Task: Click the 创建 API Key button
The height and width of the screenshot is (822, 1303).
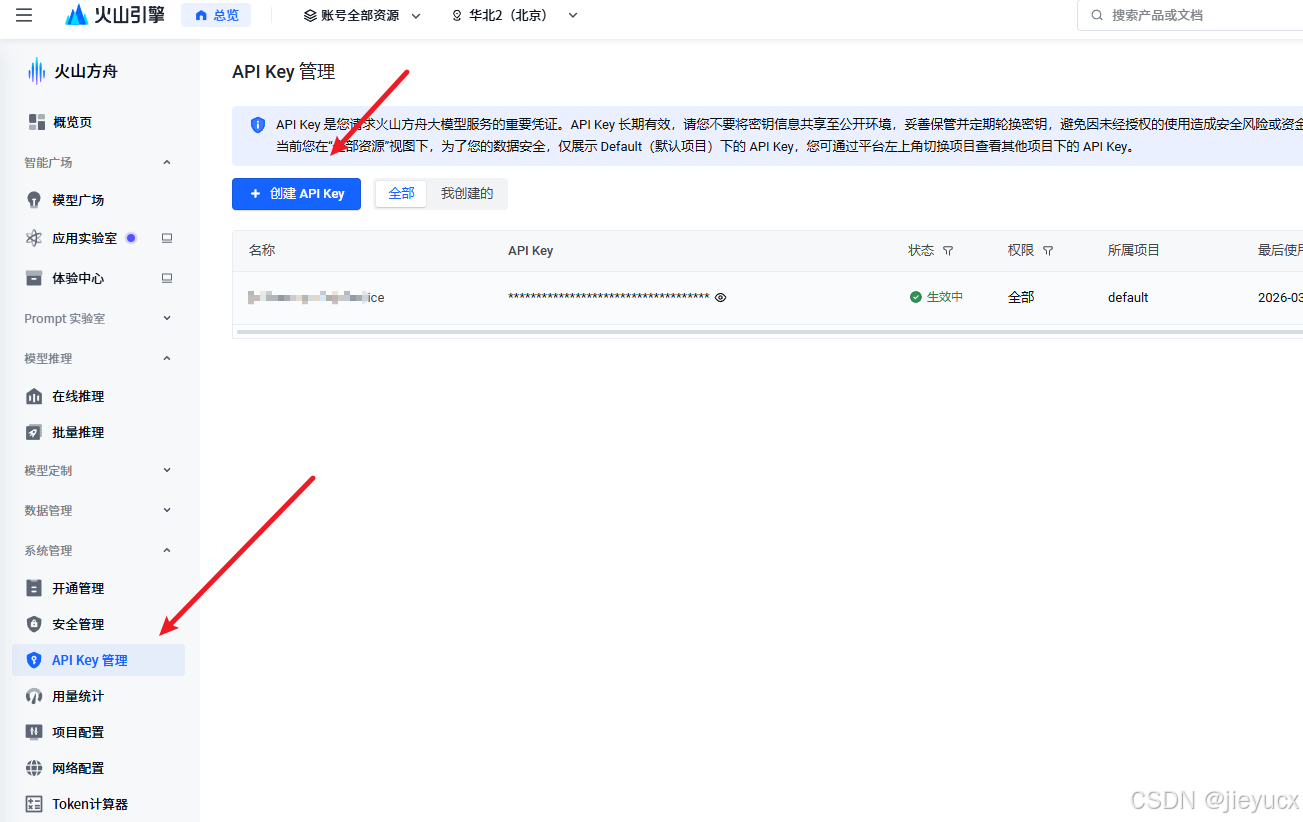Action: pos(296,194)
